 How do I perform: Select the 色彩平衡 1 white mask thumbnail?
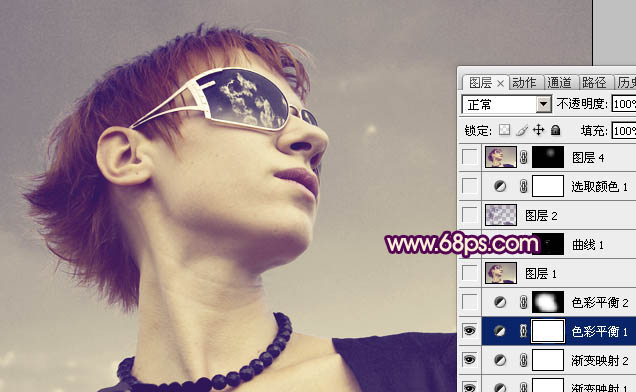click(548, 332)
